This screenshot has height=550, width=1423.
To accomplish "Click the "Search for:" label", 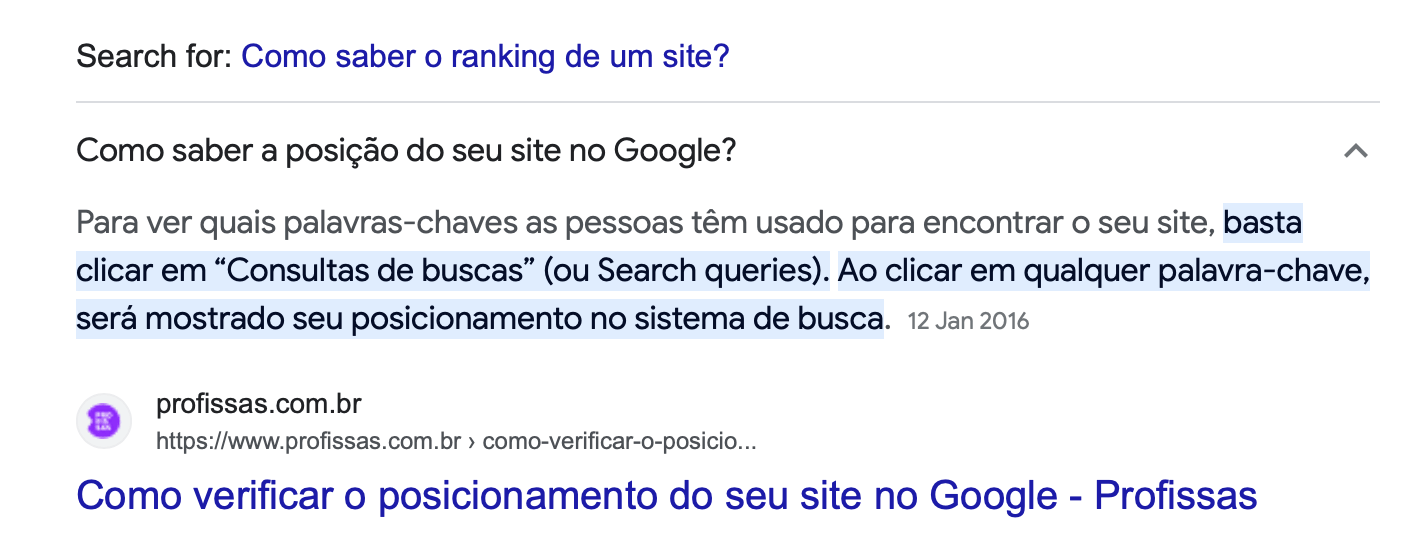I will 153,56.
